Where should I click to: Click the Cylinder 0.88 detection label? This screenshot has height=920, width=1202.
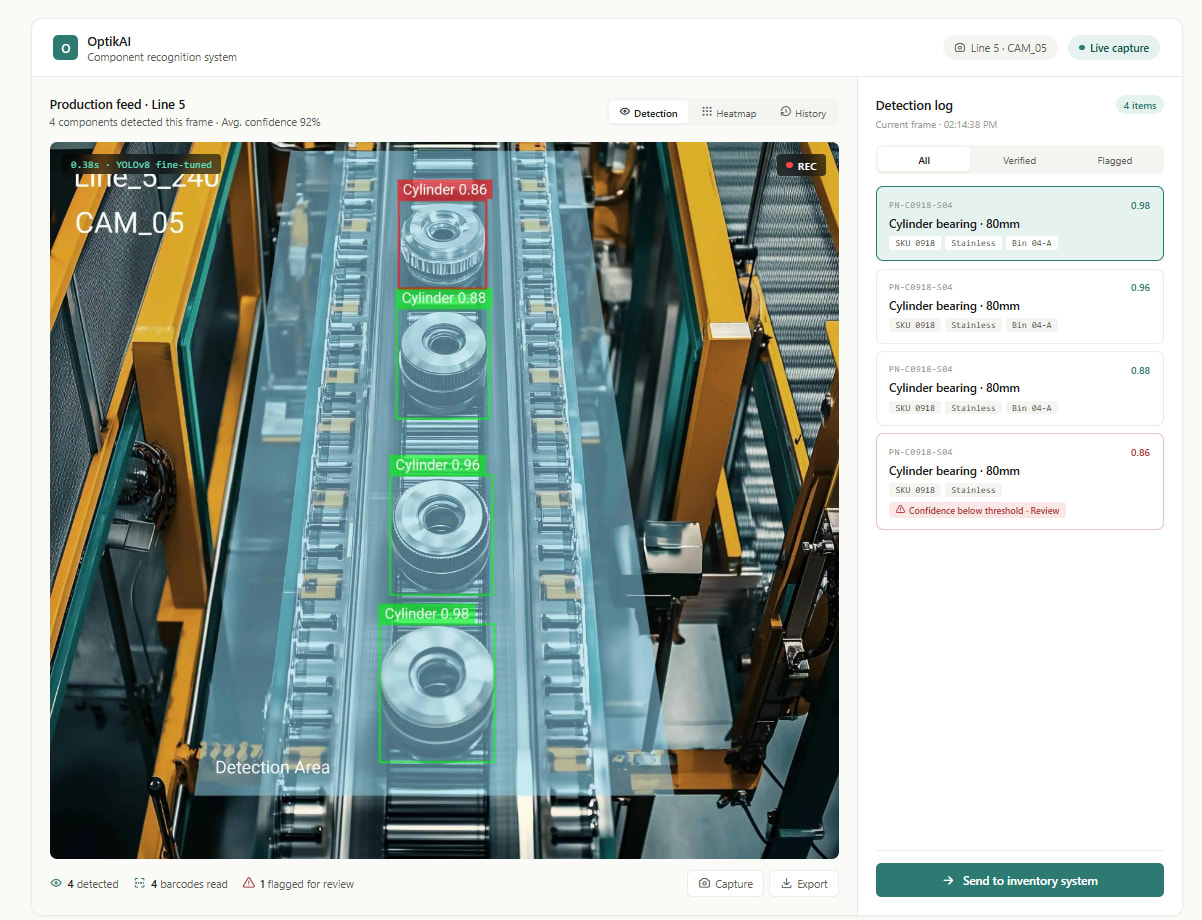[443, 298]
